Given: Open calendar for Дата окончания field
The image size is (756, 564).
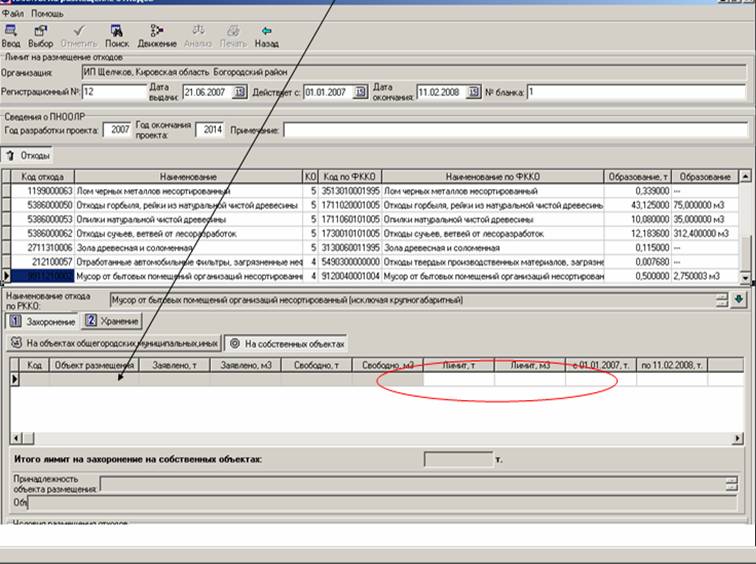Looking at the screenshot, I should [x=473, y=92].
